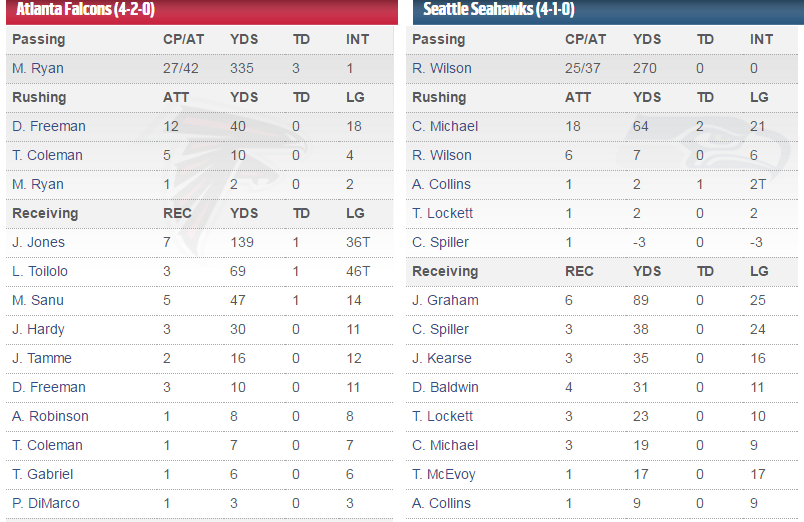Select A. Robinson player name
This screenshot has height=522, width=804.
[x=50, y=416]
